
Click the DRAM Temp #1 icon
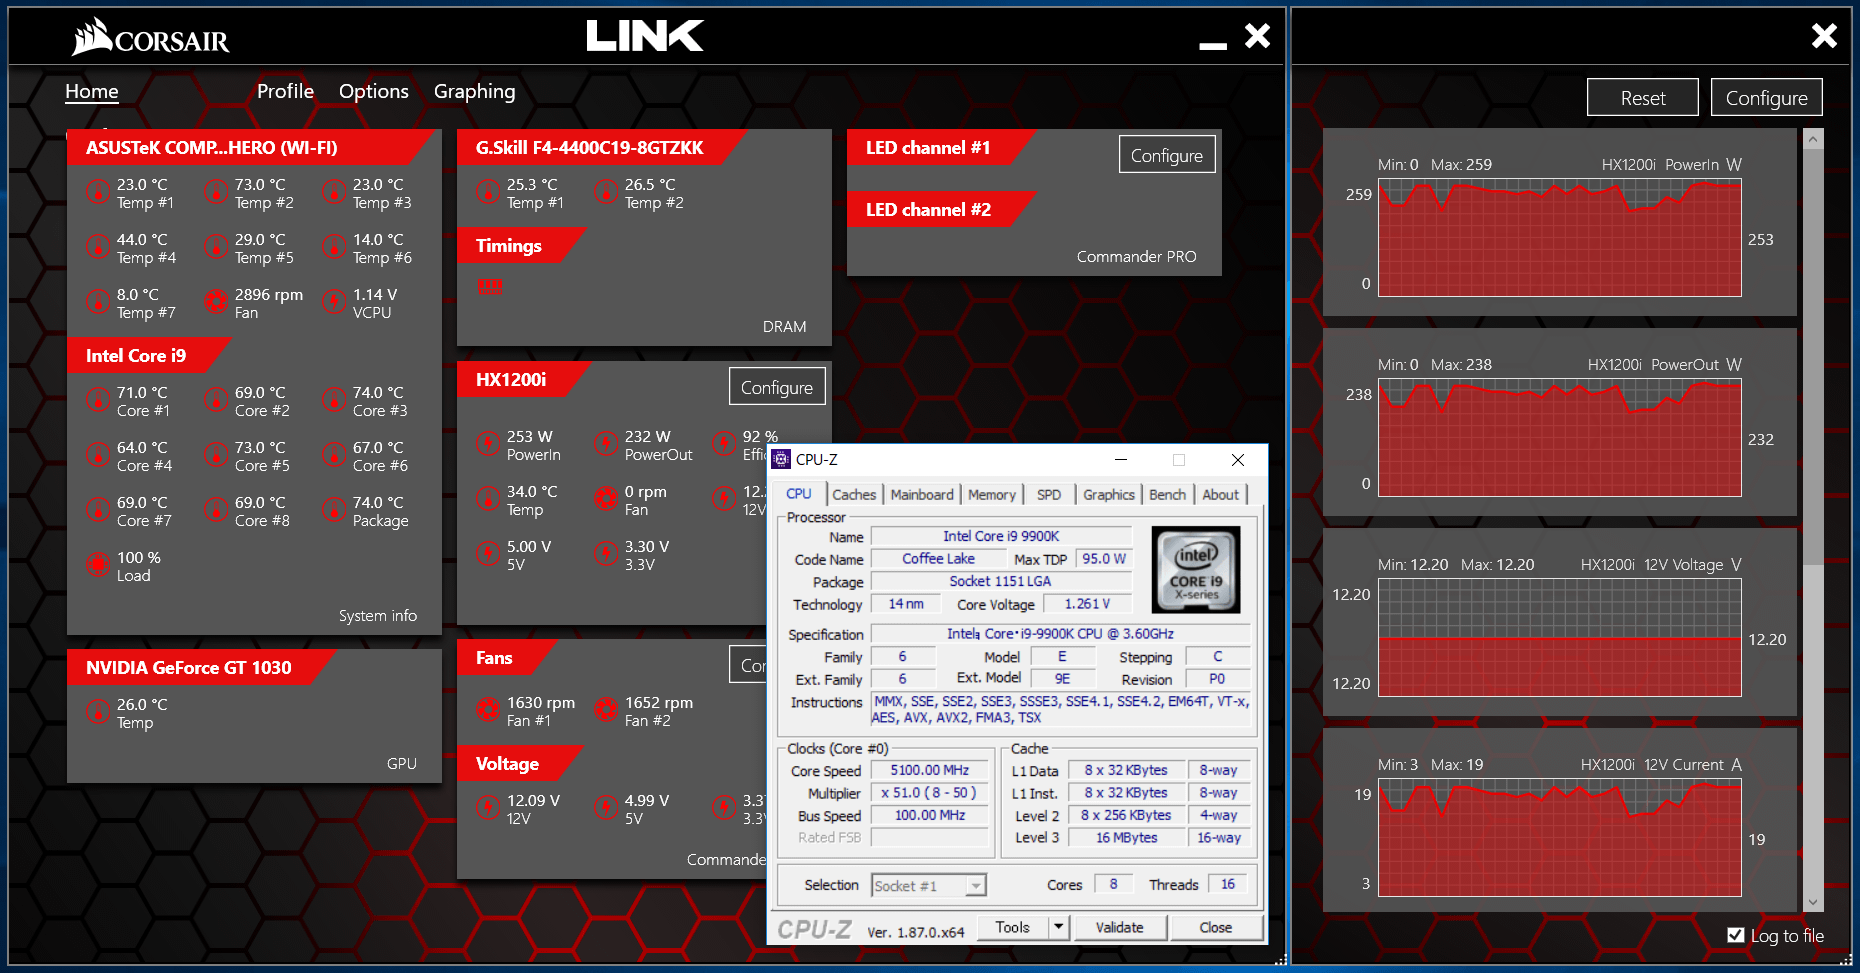(487, 192)
